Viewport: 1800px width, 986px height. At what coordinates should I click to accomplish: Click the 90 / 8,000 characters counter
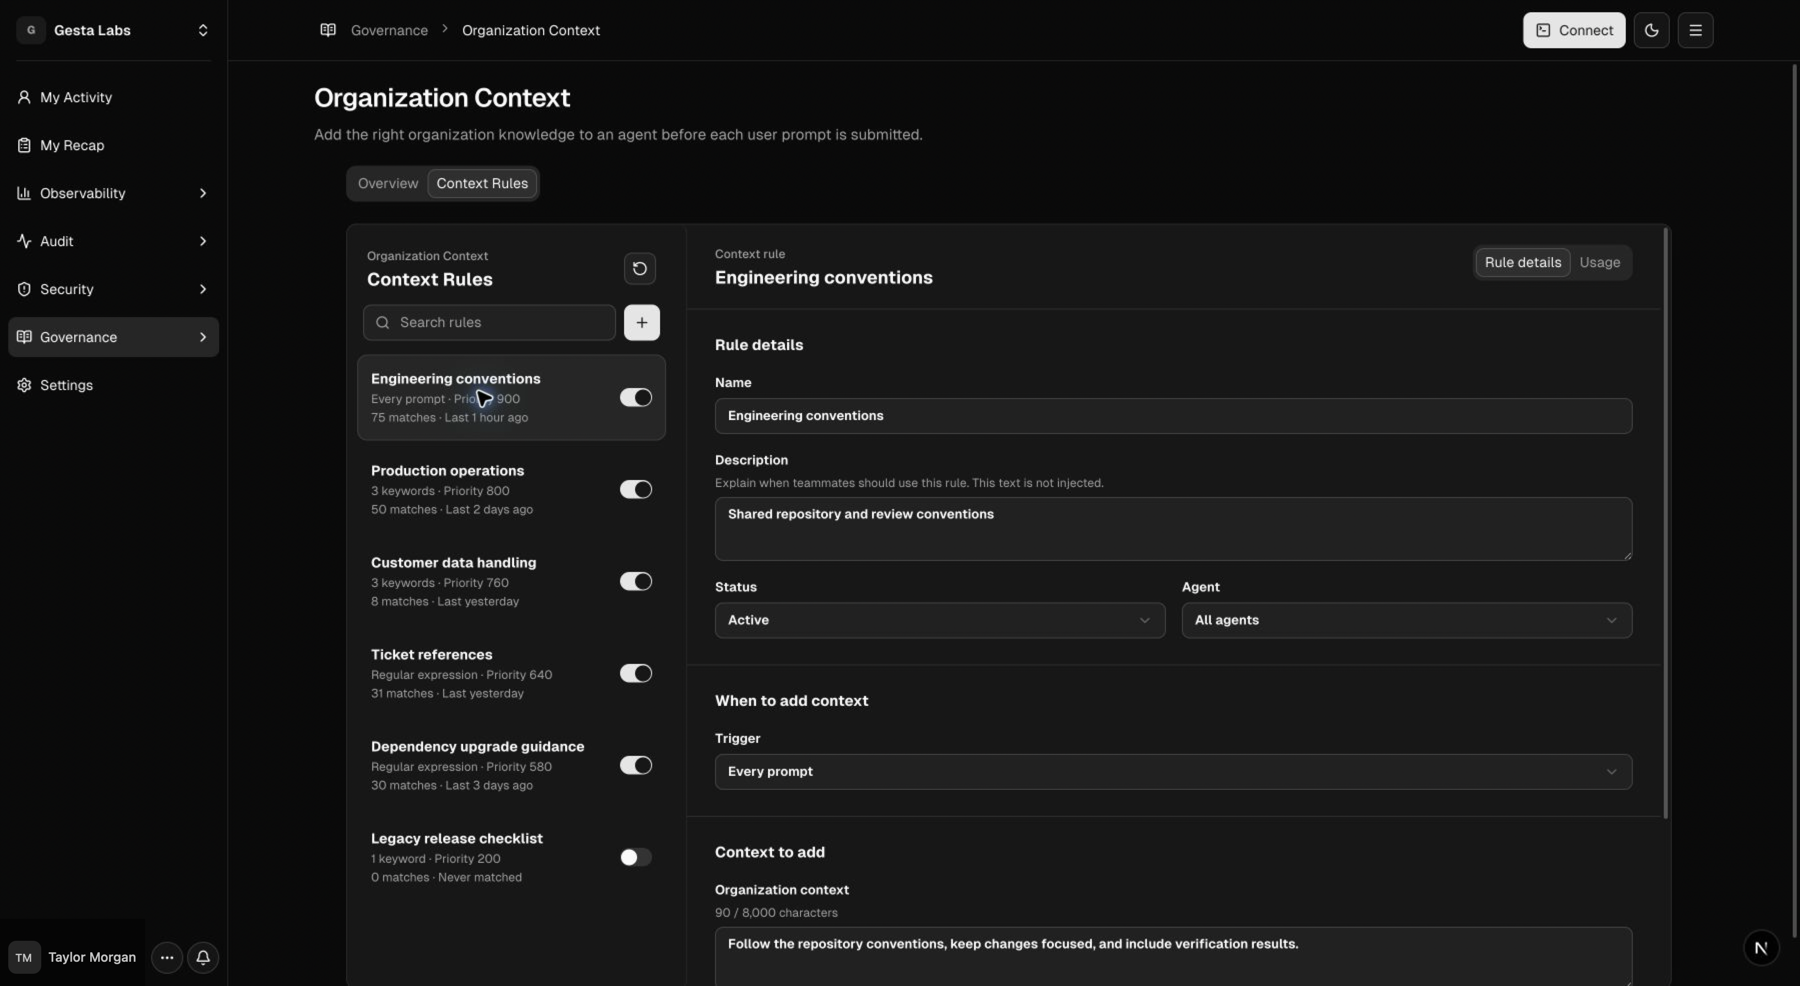776,913
